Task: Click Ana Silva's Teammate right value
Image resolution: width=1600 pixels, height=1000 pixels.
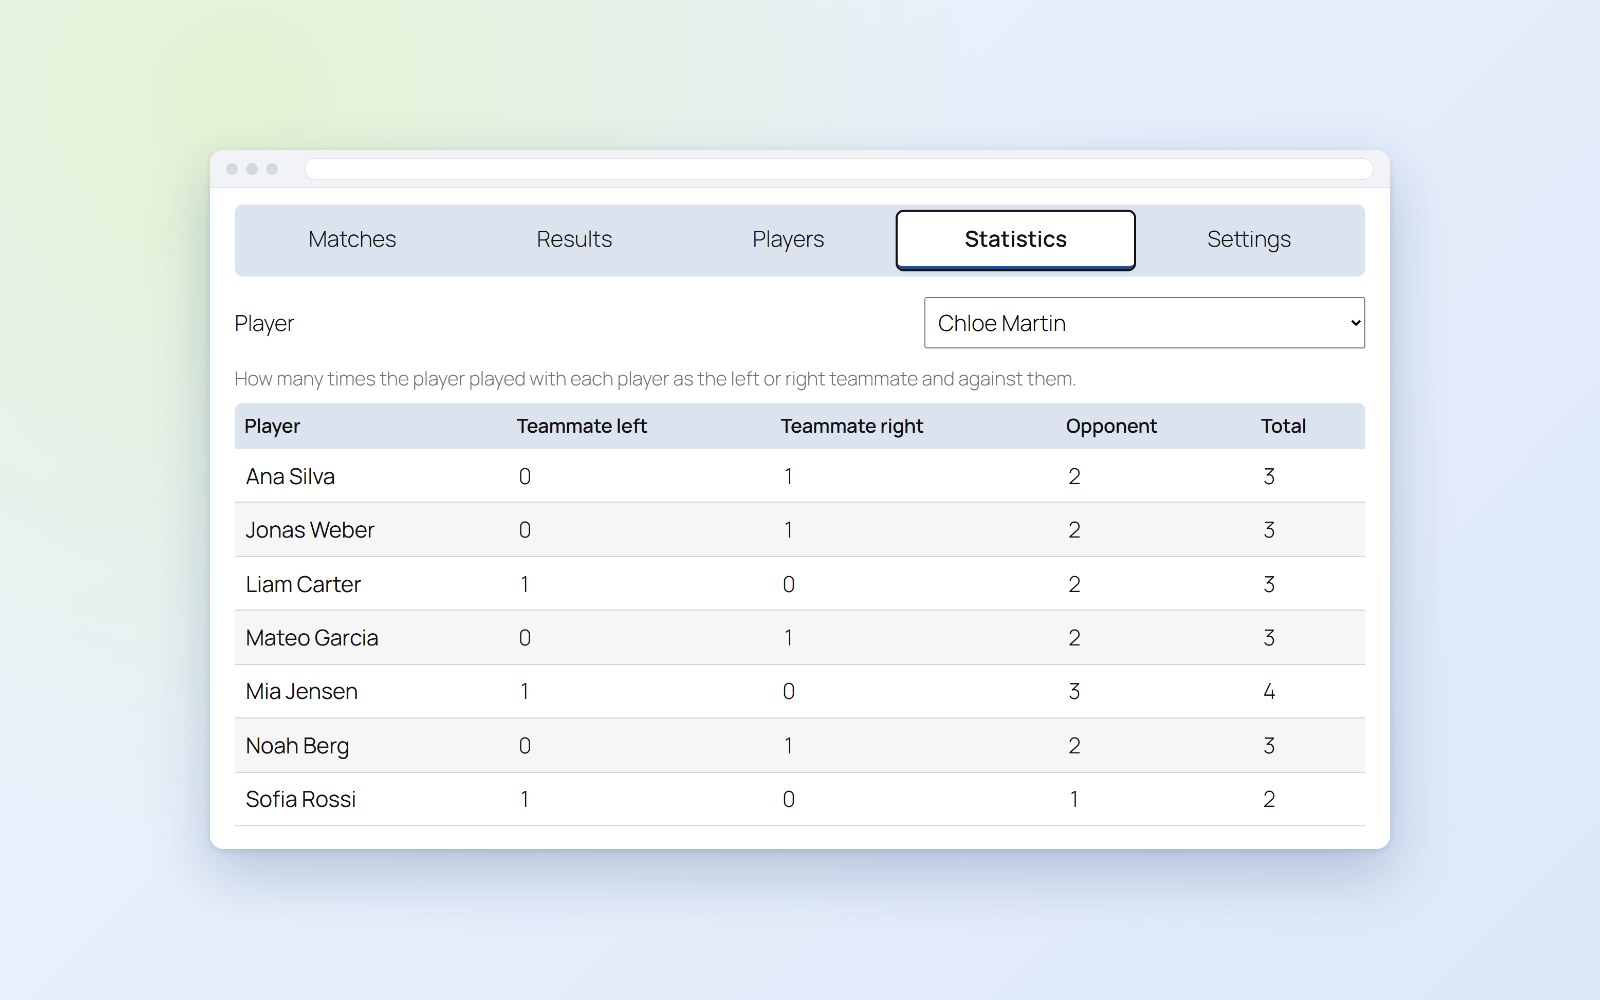Action: coord(788,476)
